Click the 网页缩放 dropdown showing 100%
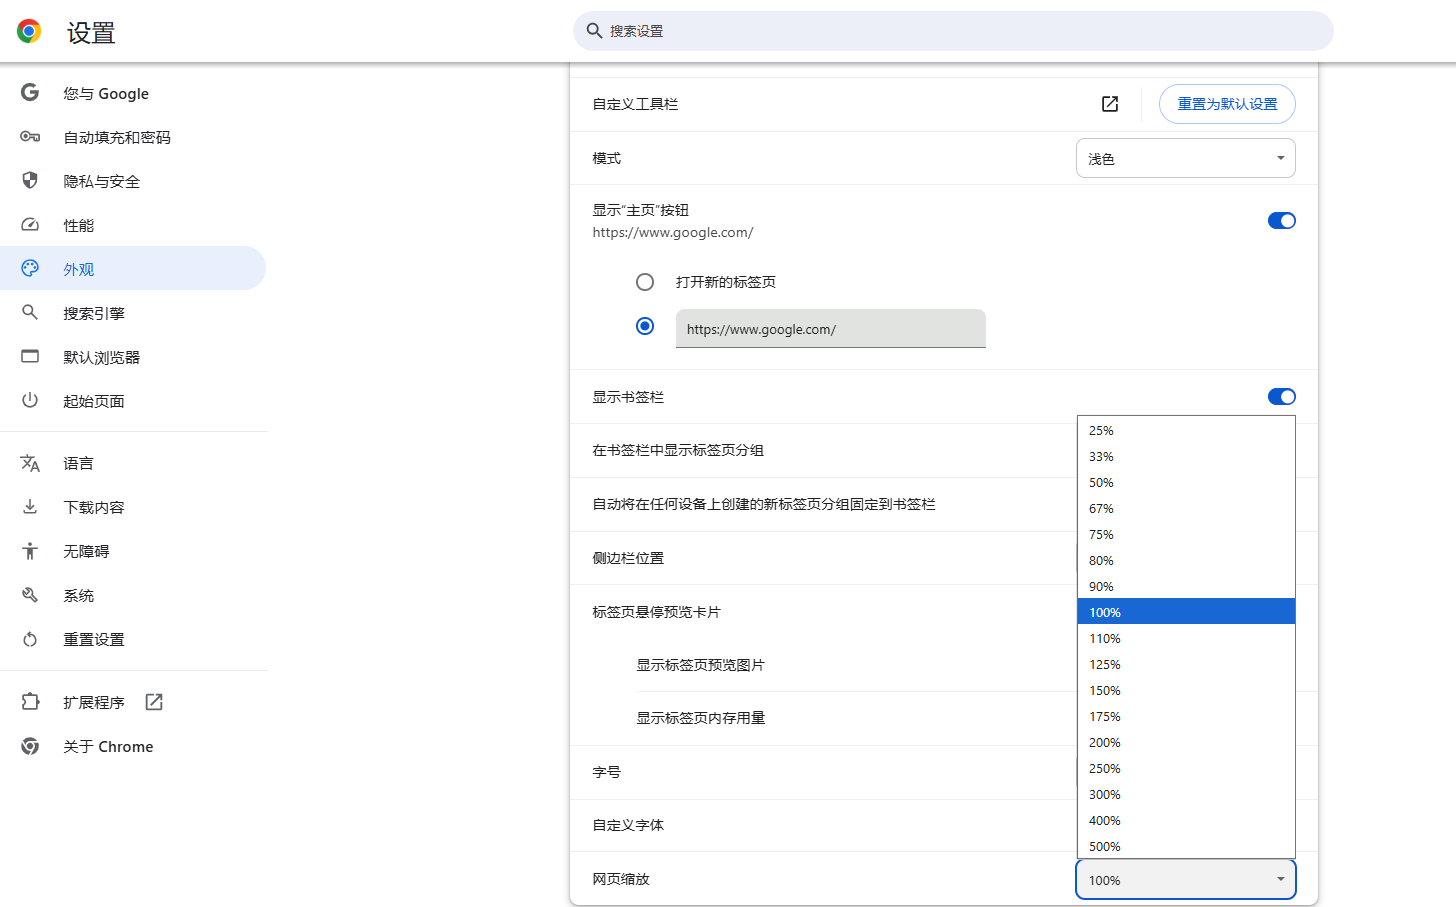Viewport: 1456px width, 907px height. coord(1186,880)
